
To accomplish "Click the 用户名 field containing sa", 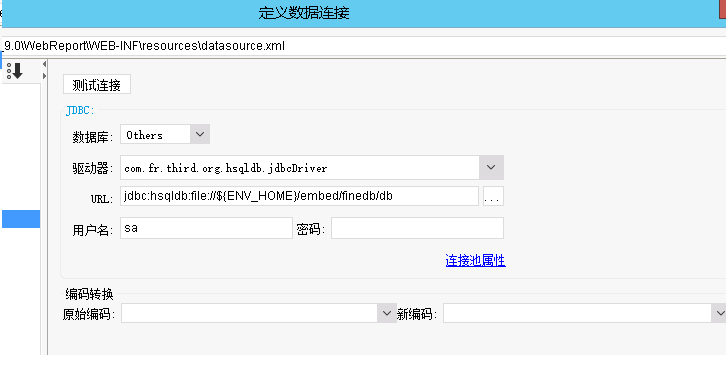I will tap(207, 228).
